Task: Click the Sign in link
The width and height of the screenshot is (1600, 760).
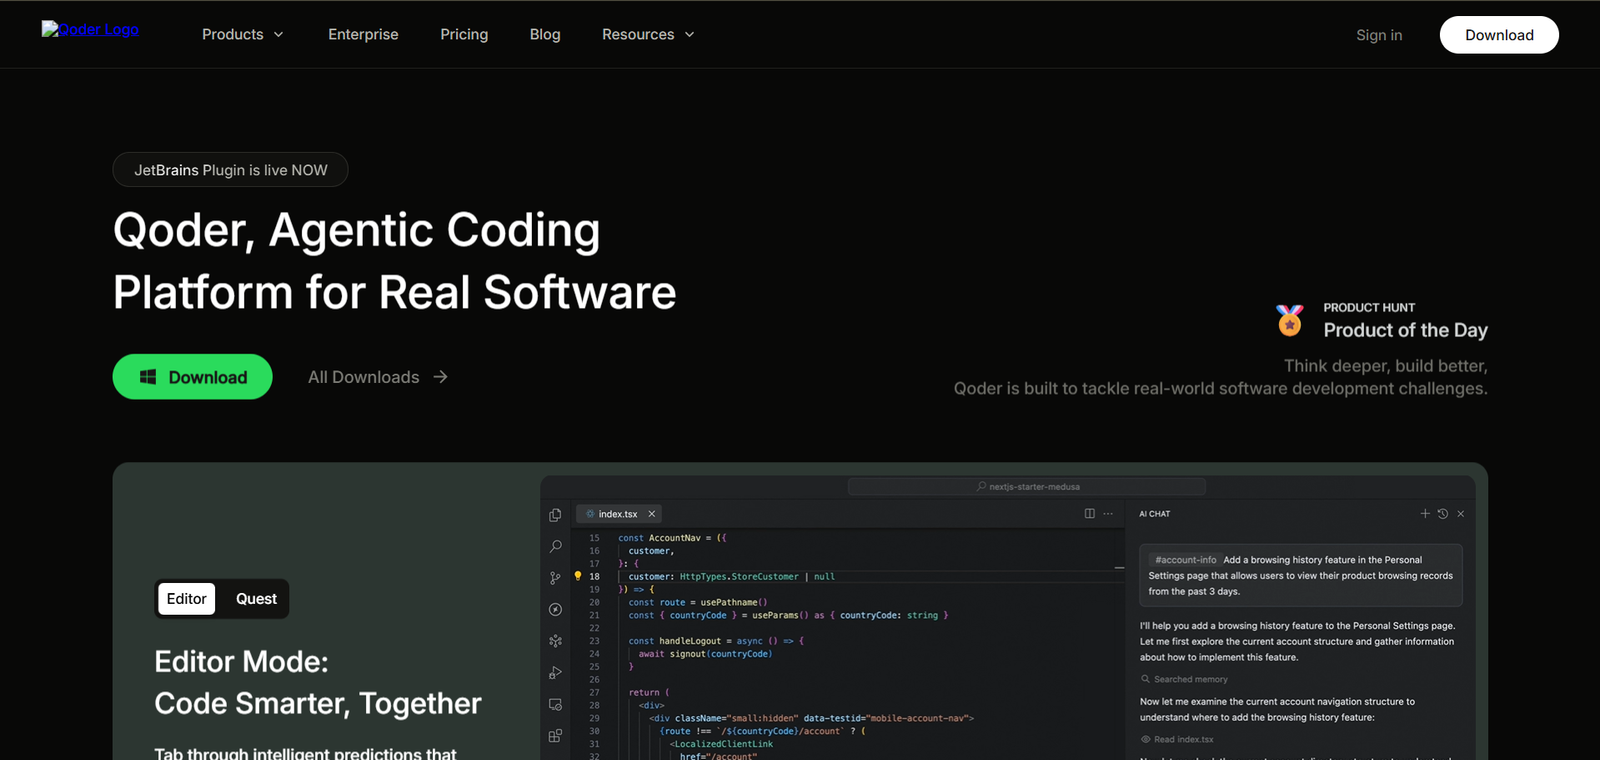Action: [1379, 35]
